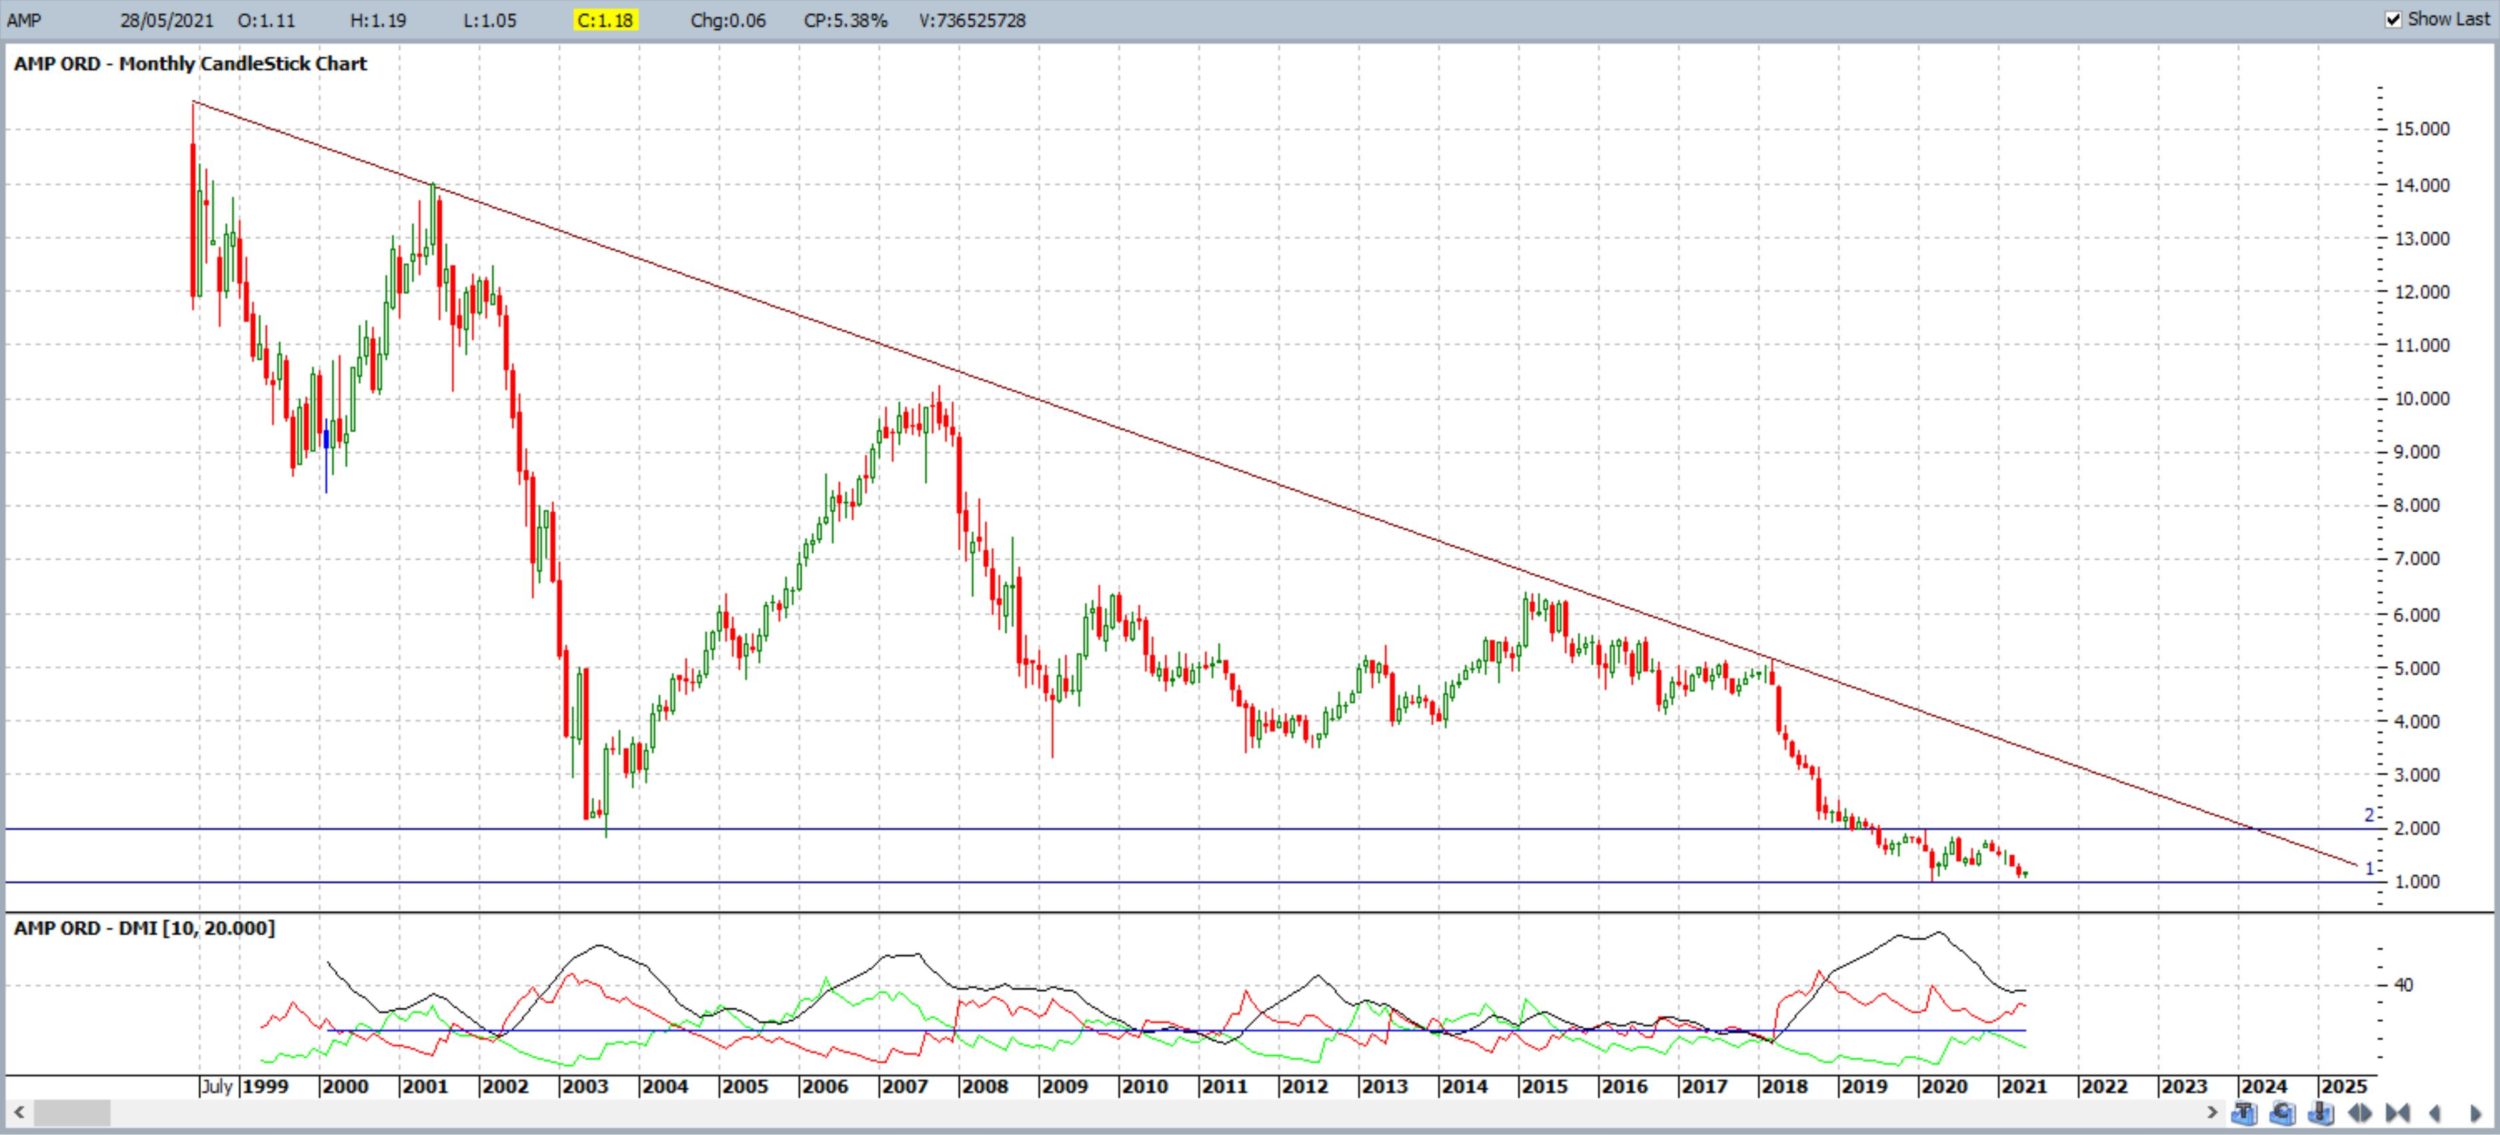This screenshot has height=1135, width=2500.
Task: Click the compress chart horizontally arrows icon
Action: pyautogui.click(x=2398, y=1113)
